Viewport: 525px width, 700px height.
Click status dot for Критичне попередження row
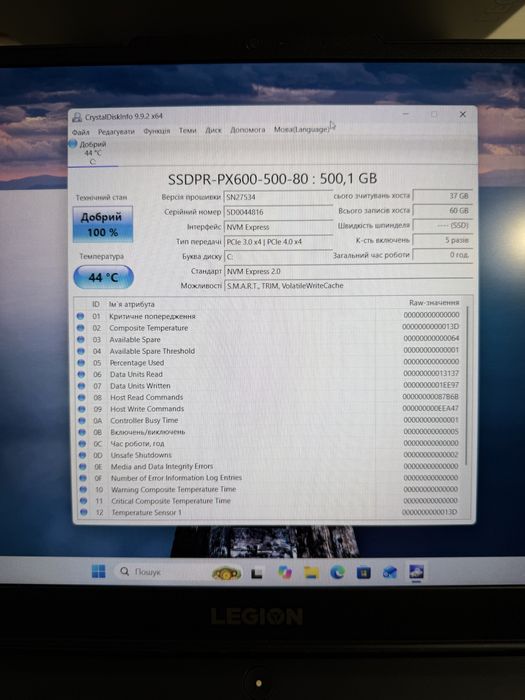[80, 316]
